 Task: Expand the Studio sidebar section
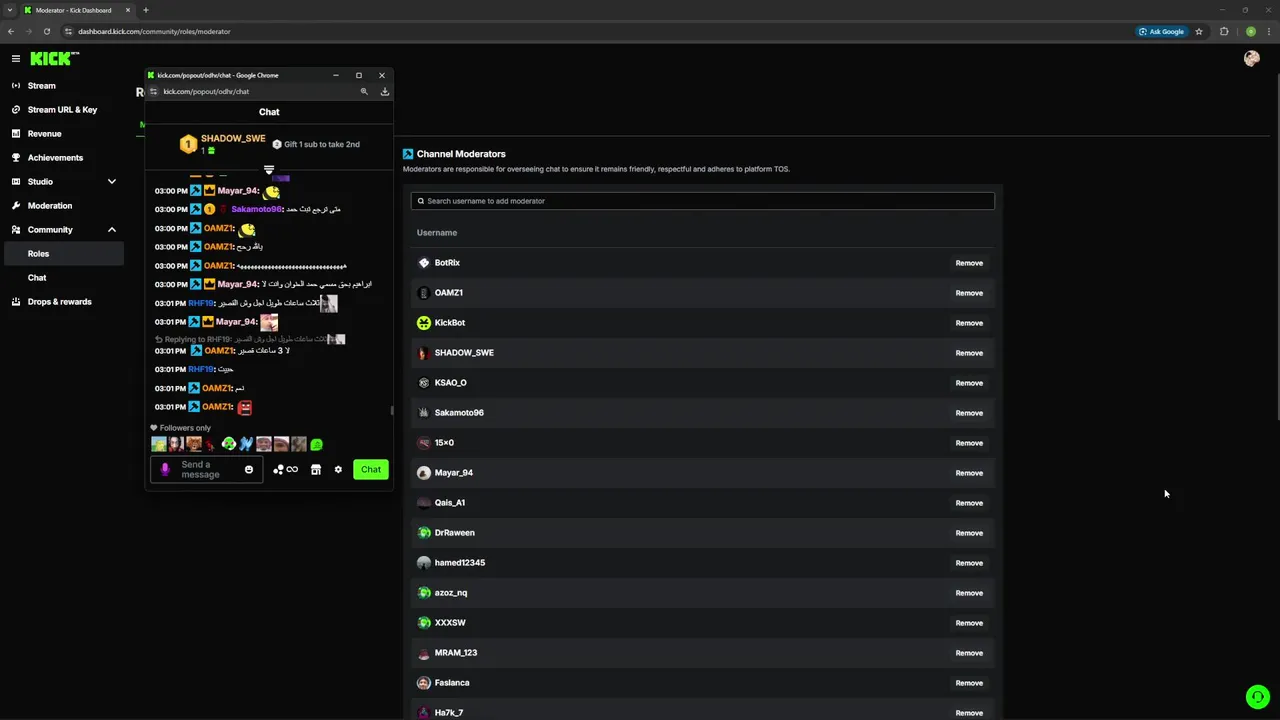[x=111, y=182]
